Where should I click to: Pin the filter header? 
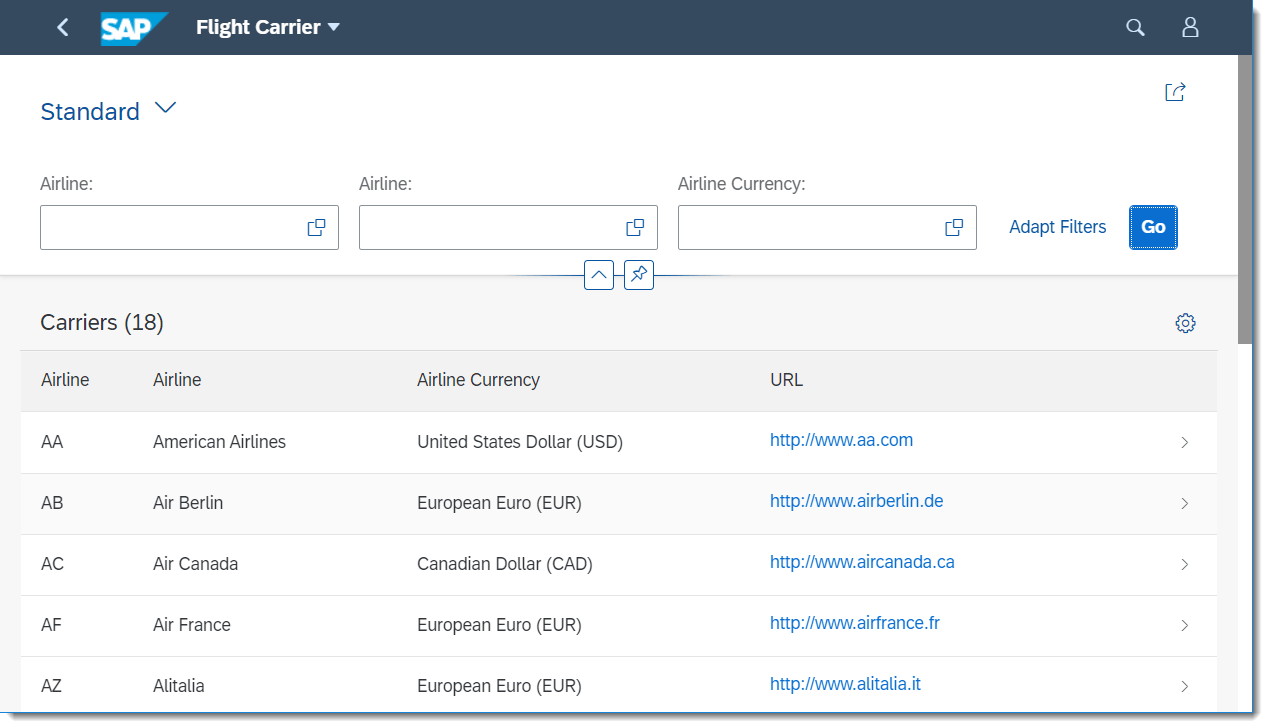639,274
